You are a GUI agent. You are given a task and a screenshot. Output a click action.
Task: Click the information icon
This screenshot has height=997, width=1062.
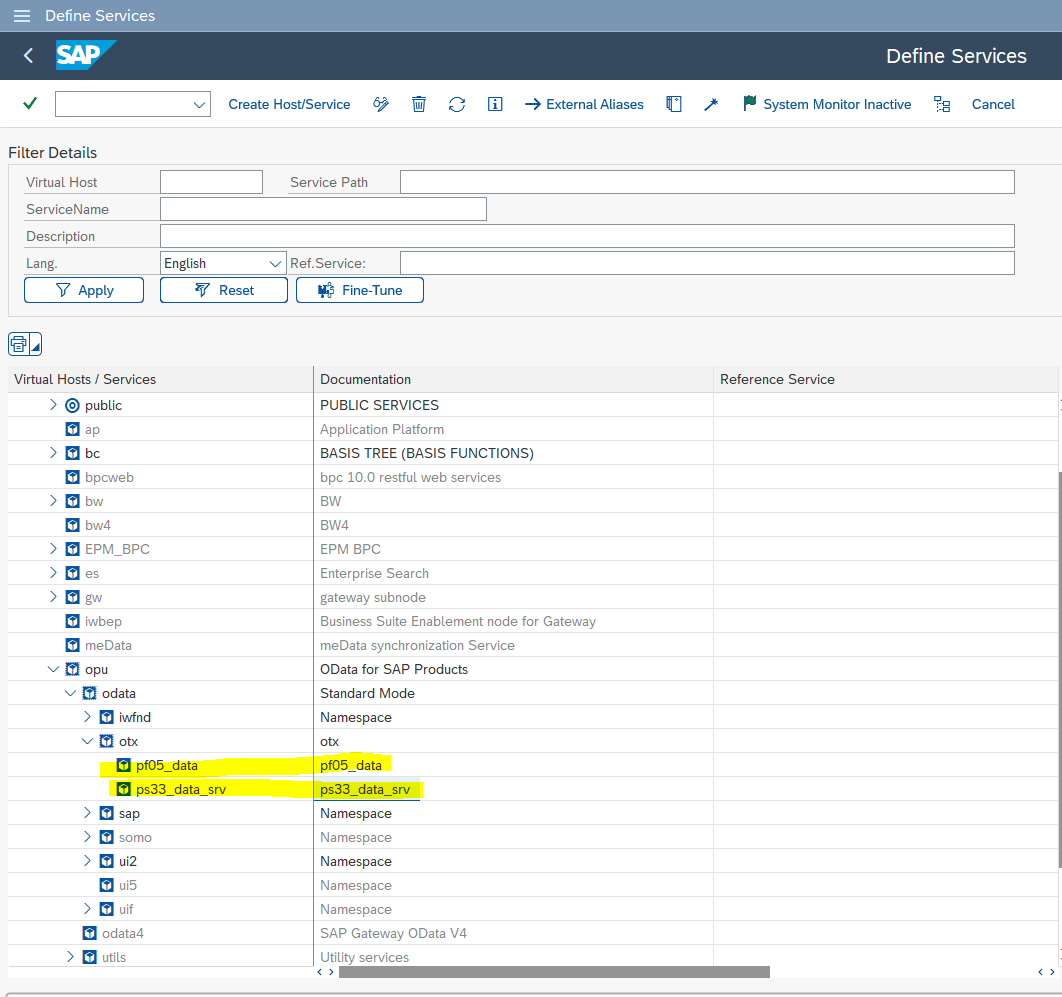tap(495, 104)
